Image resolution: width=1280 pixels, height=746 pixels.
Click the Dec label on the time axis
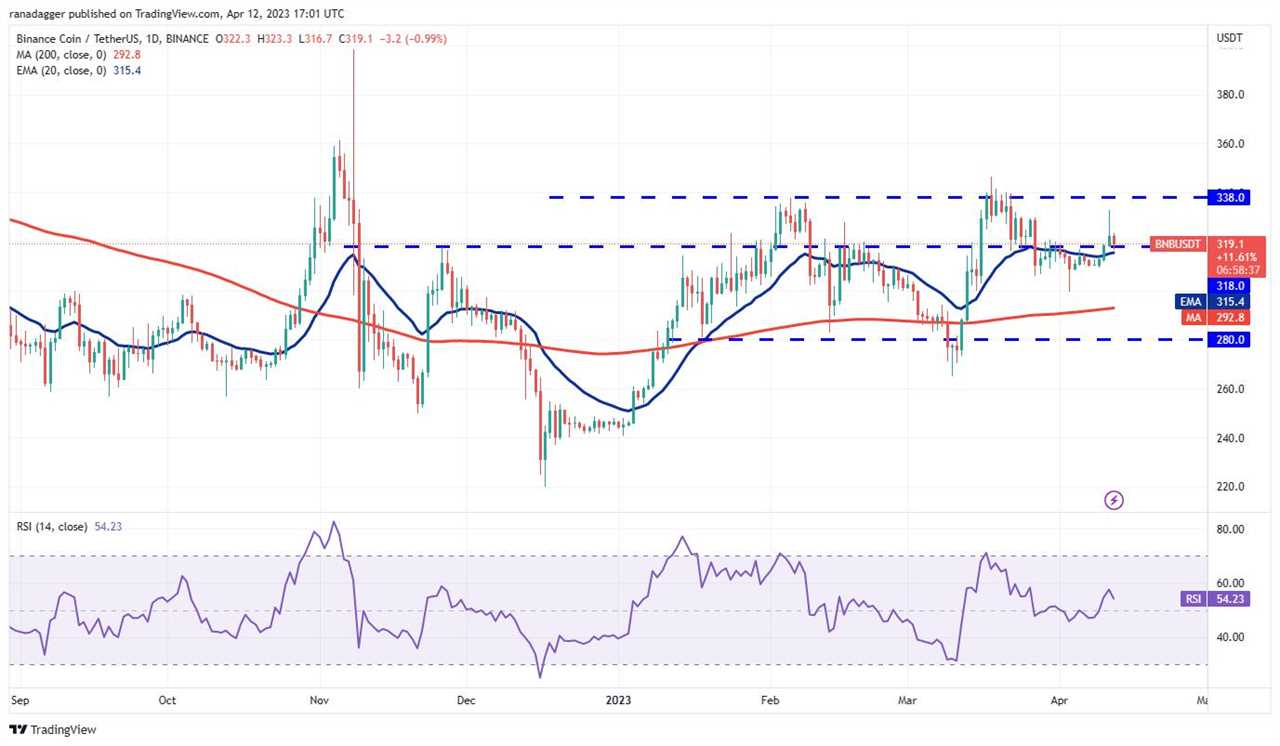coord(465,701)
